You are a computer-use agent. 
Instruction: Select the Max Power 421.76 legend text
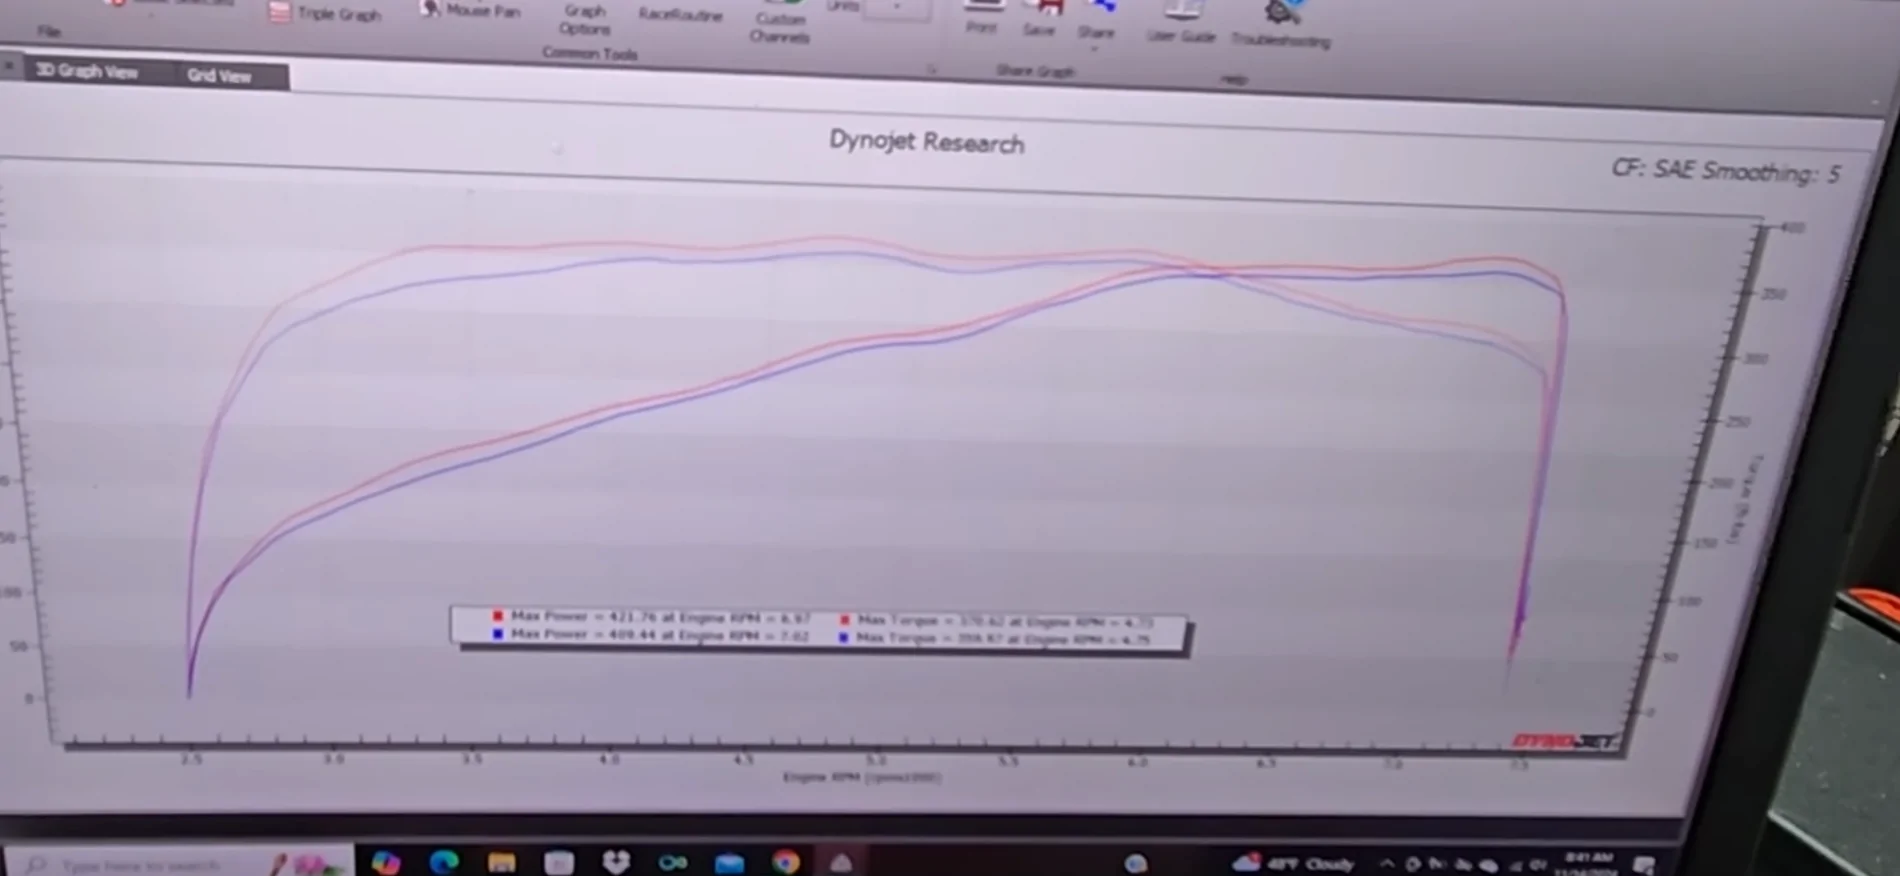[660, 617]
